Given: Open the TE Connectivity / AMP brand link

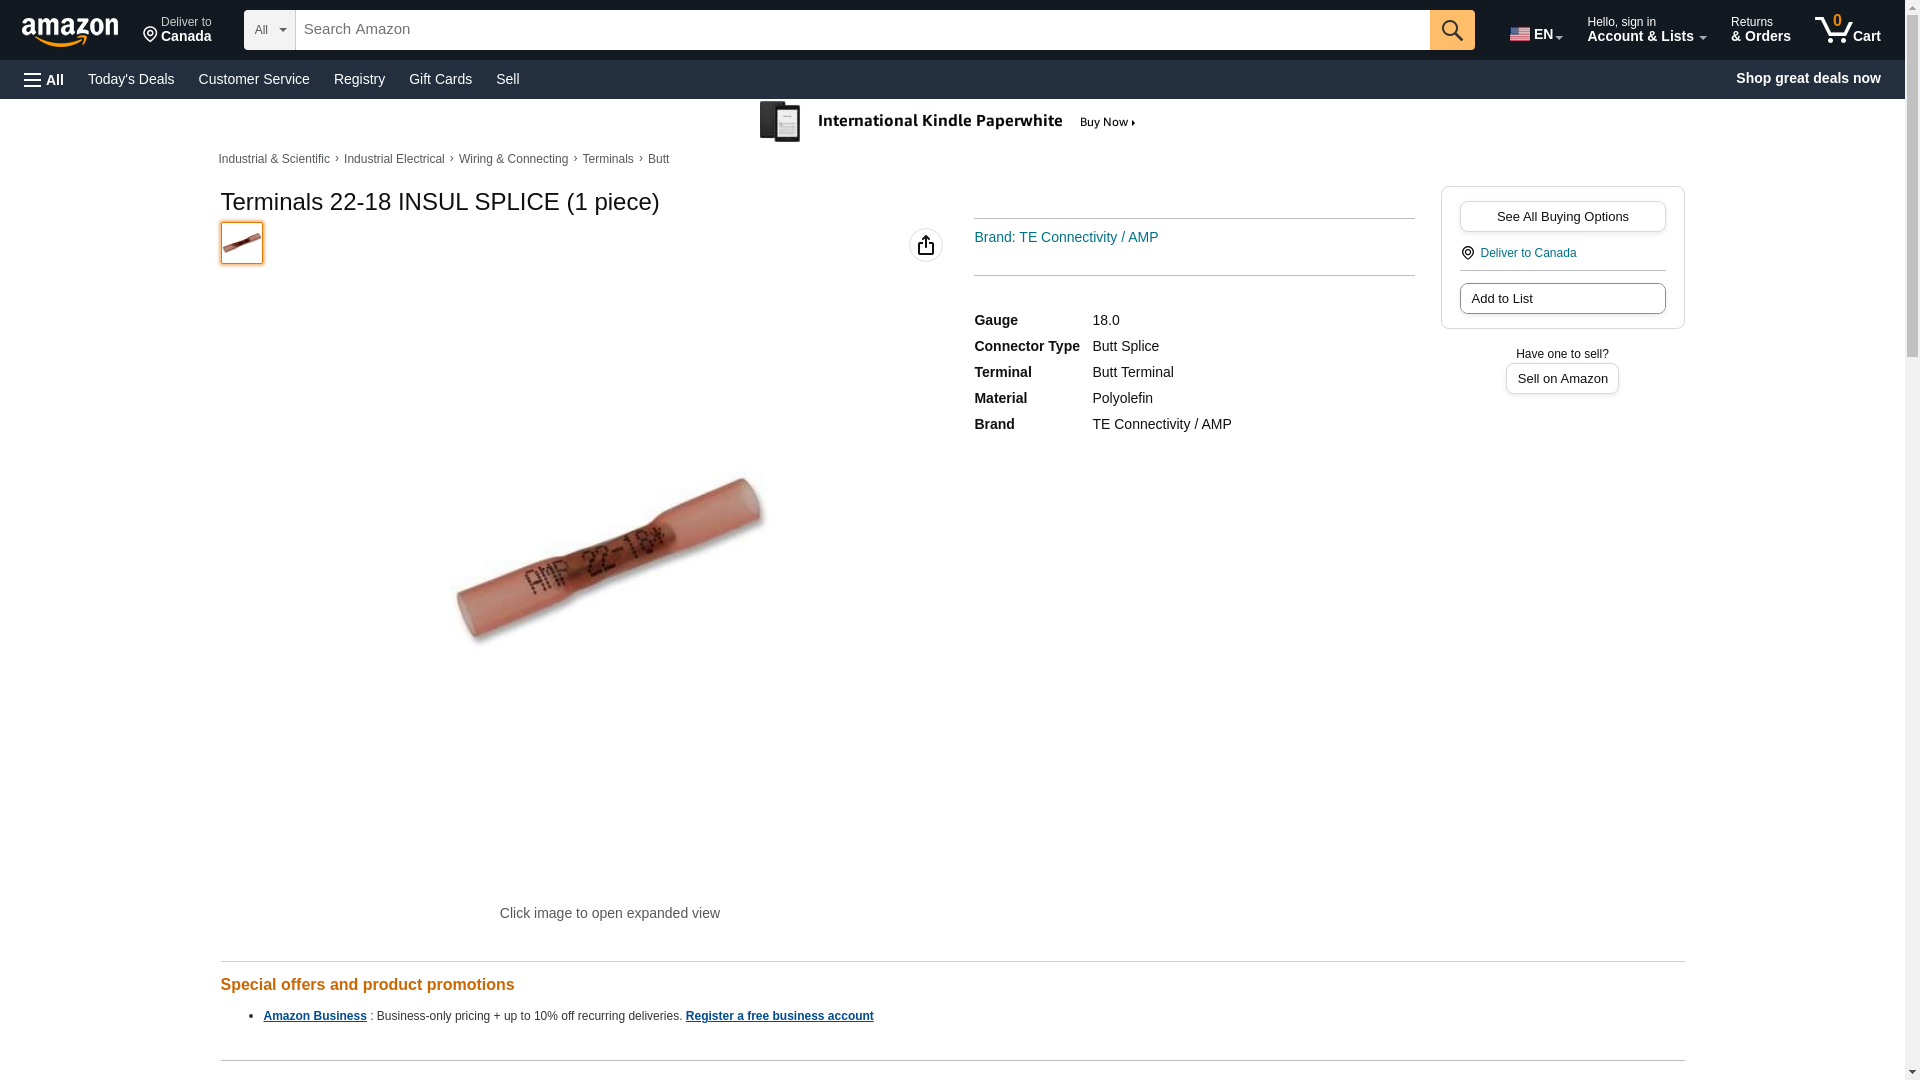Looking at the screenshot, I should (1066, 237).
